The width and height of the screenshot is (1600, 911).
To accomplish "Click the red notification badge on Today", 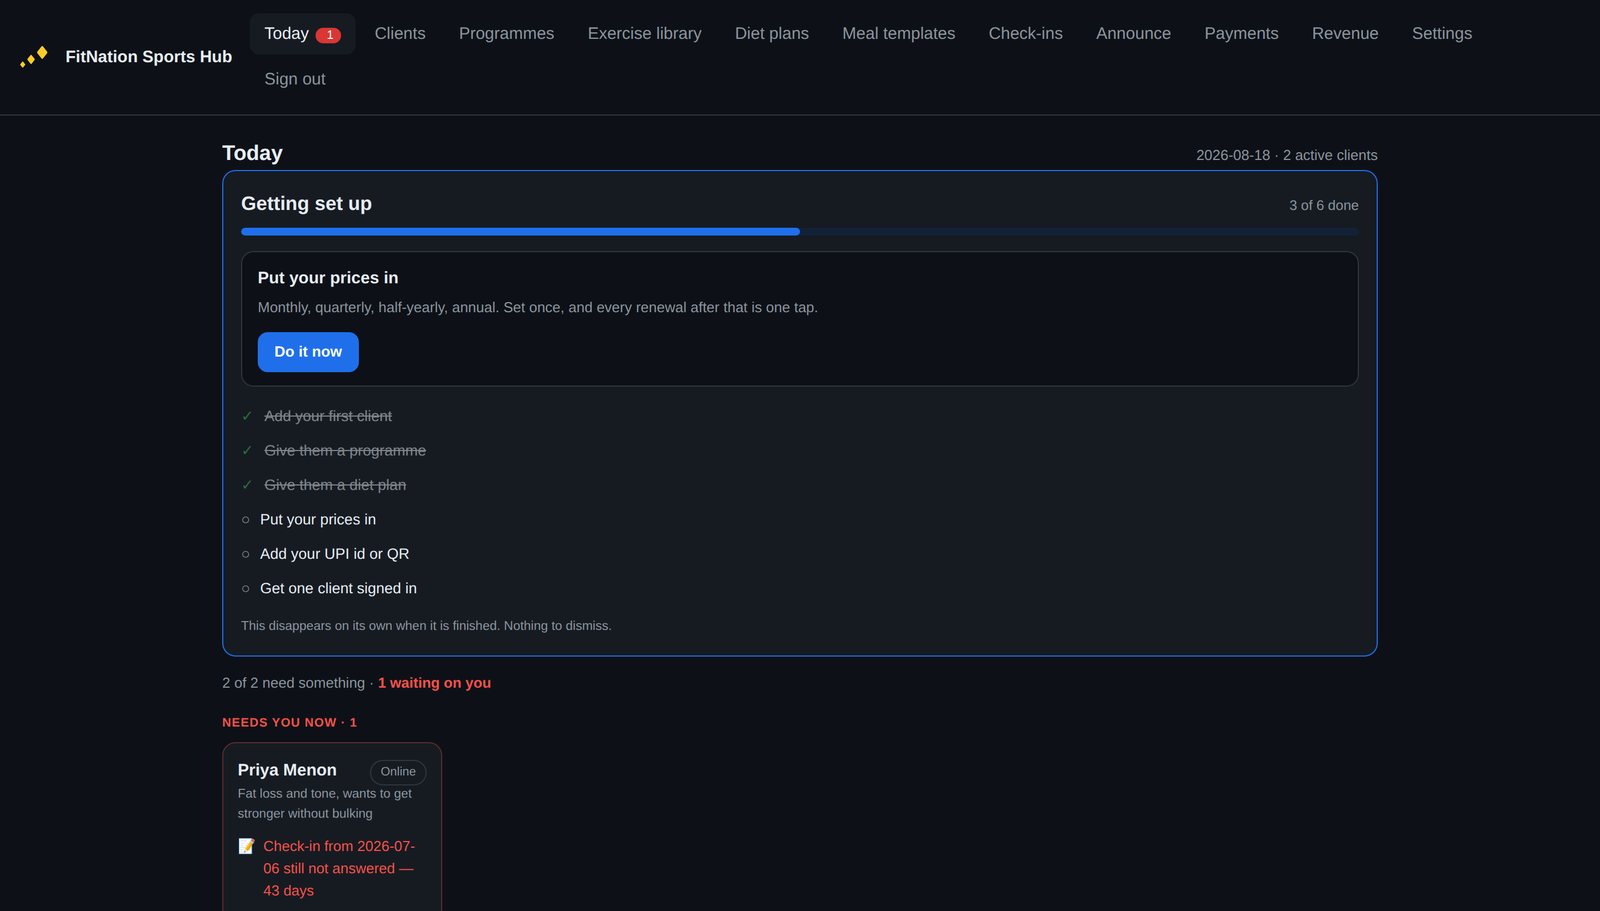I will tap(328, 35).
